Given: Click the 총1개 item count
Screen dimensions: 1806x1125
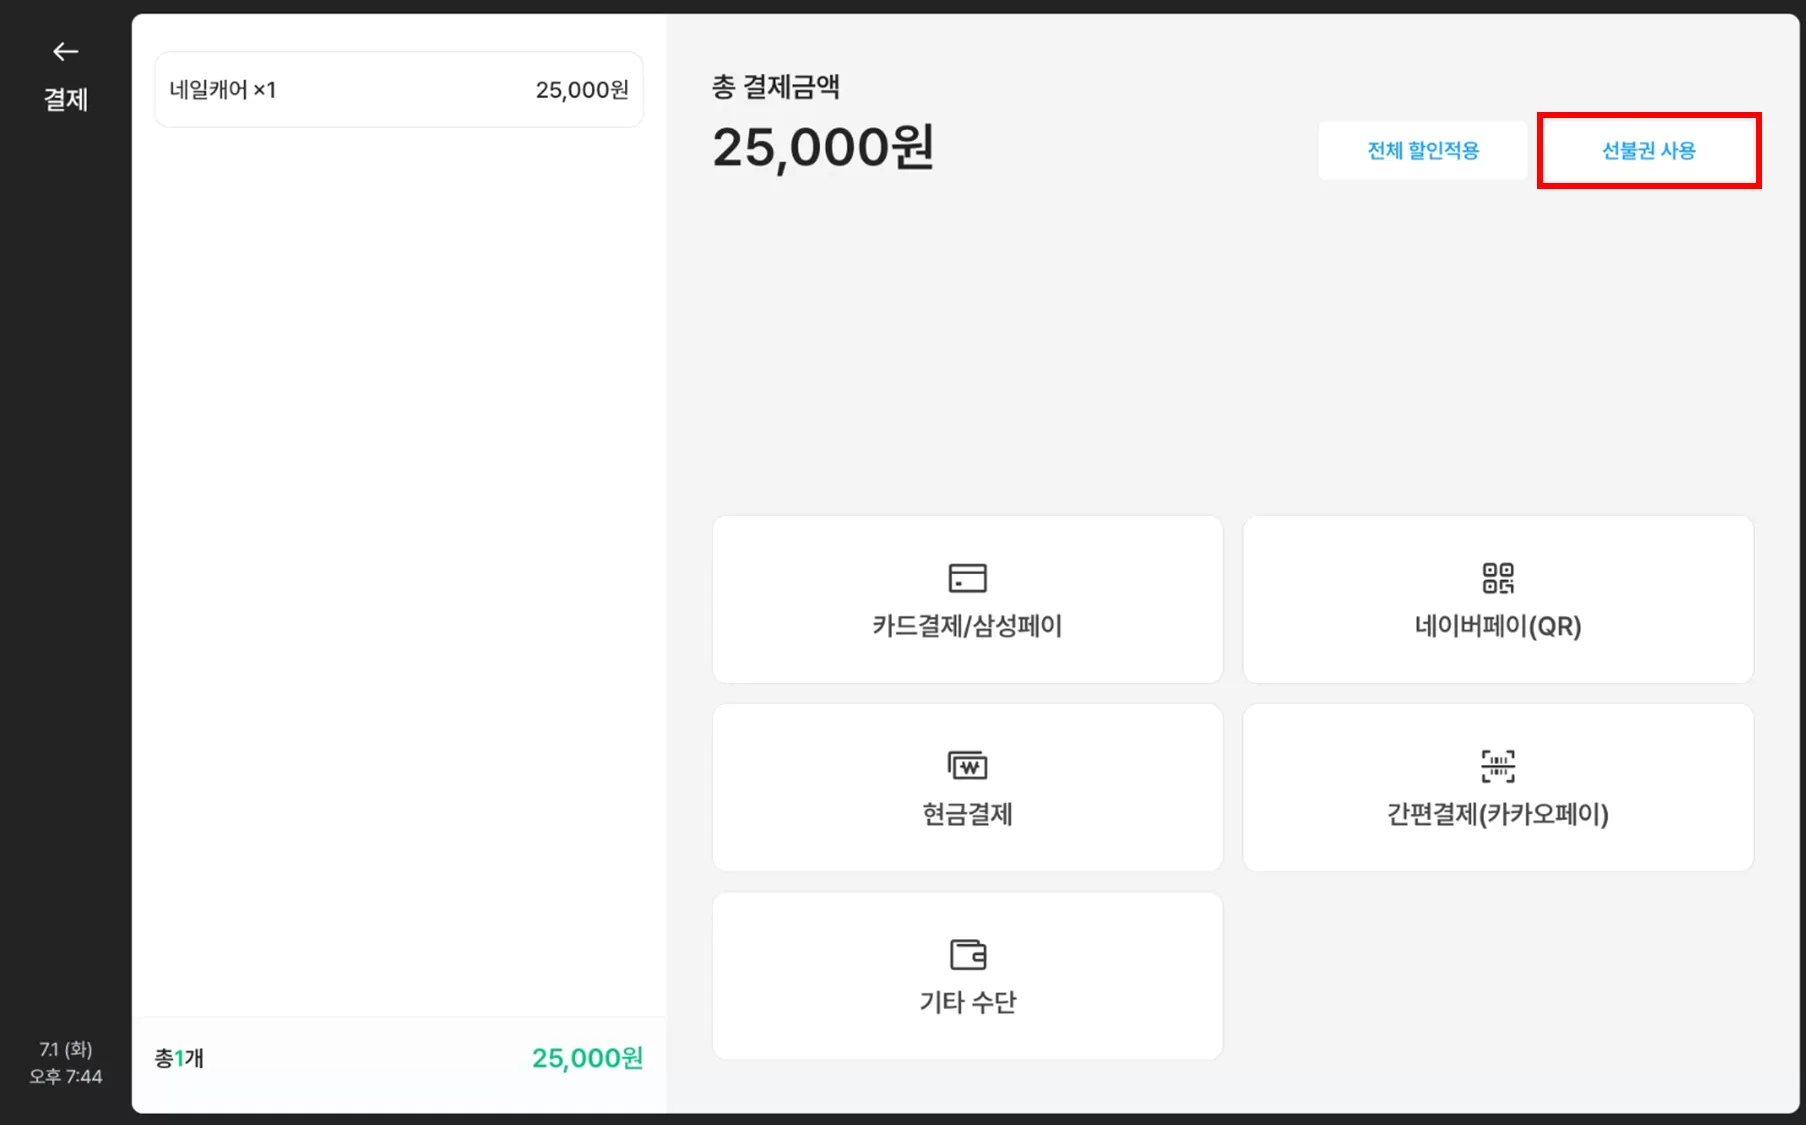Looking at the screenshot, I should coord(179,1058).
